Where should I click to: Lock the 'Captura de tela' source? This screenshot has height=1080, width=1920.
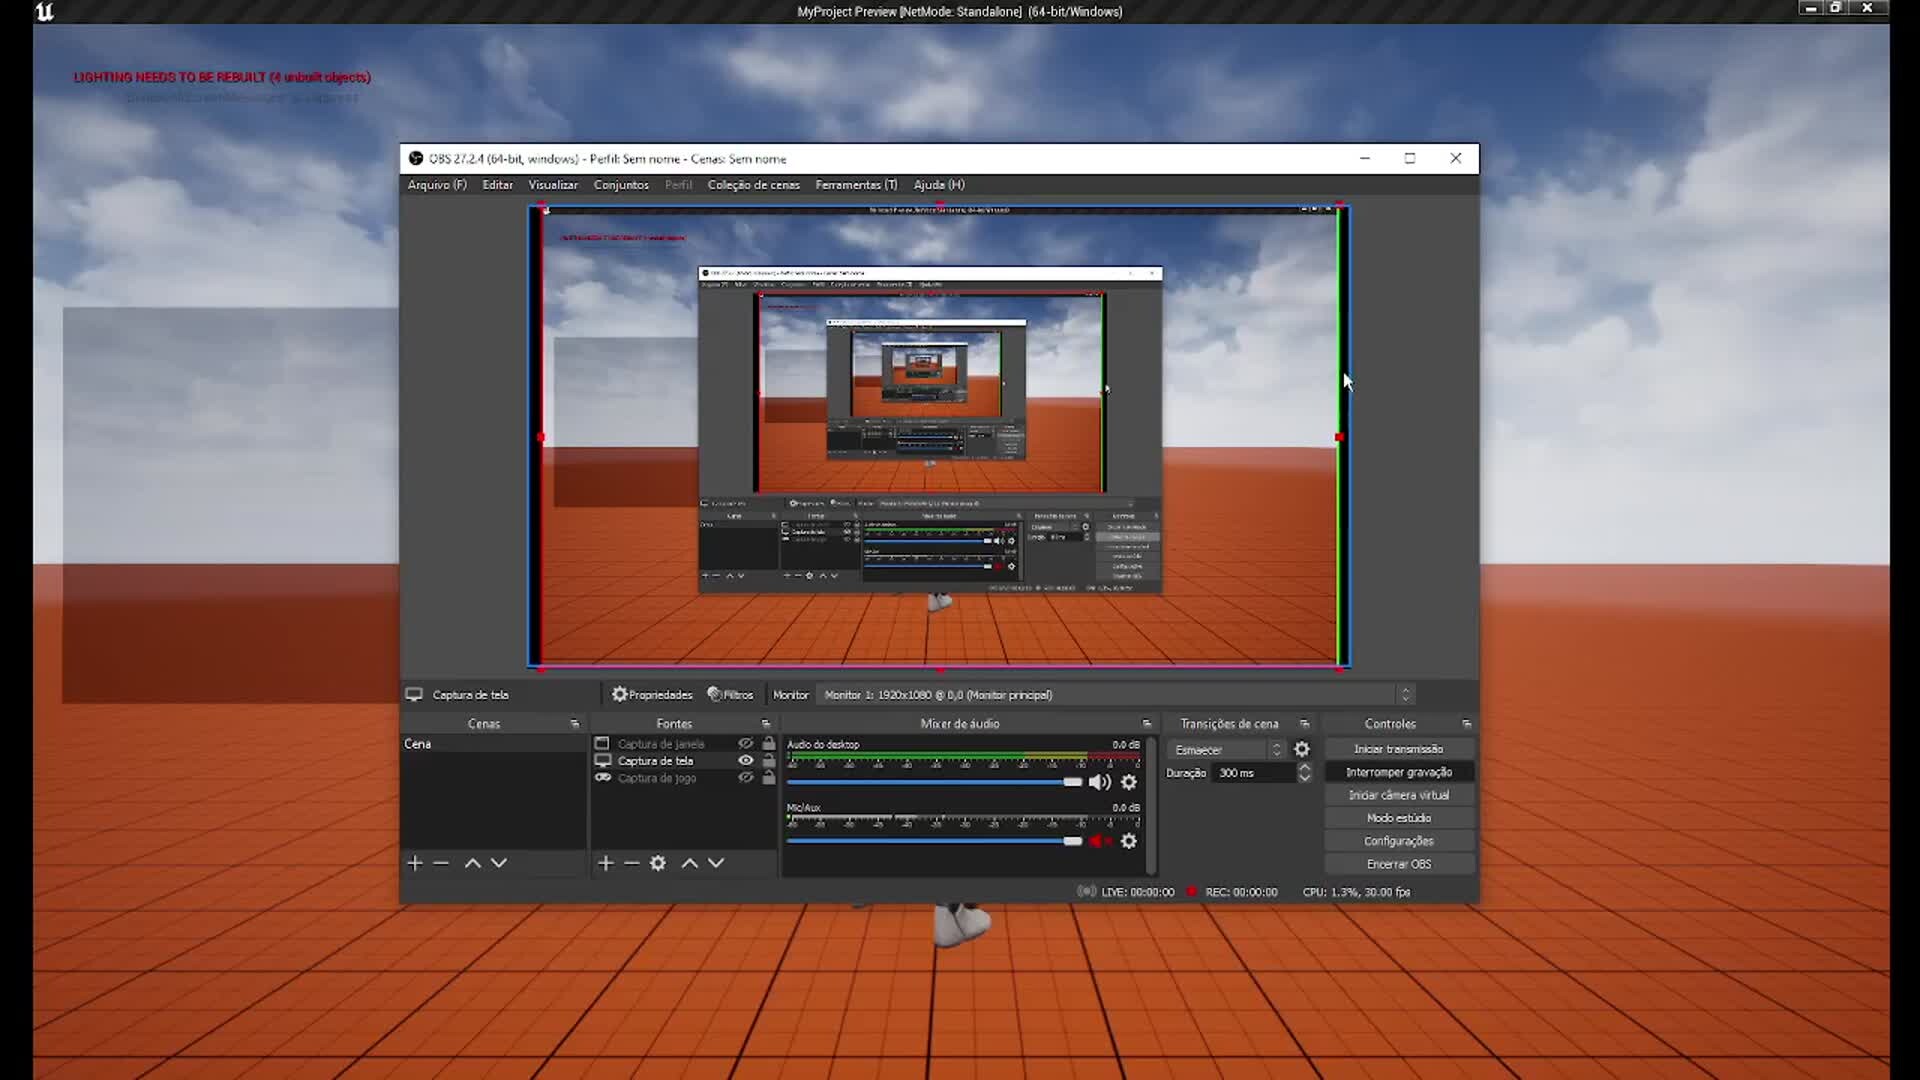(x=768, y=760)
